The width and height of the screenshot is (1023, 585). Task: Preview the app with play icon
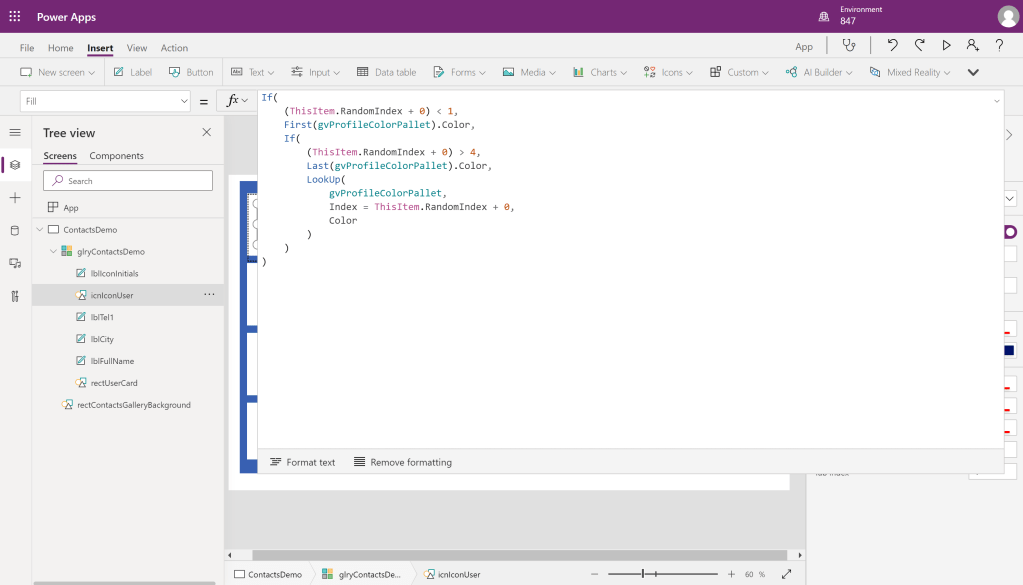click(946, 46)
